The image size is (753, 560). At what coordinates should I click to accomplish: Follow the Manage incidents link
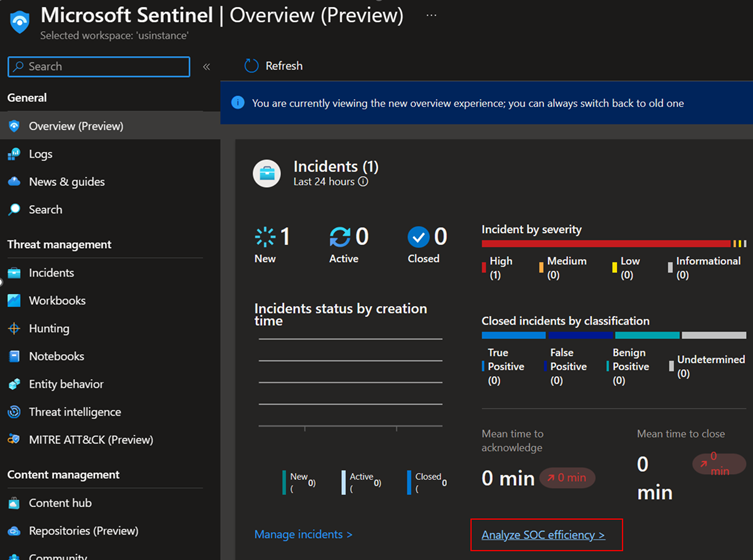[303, 535]
